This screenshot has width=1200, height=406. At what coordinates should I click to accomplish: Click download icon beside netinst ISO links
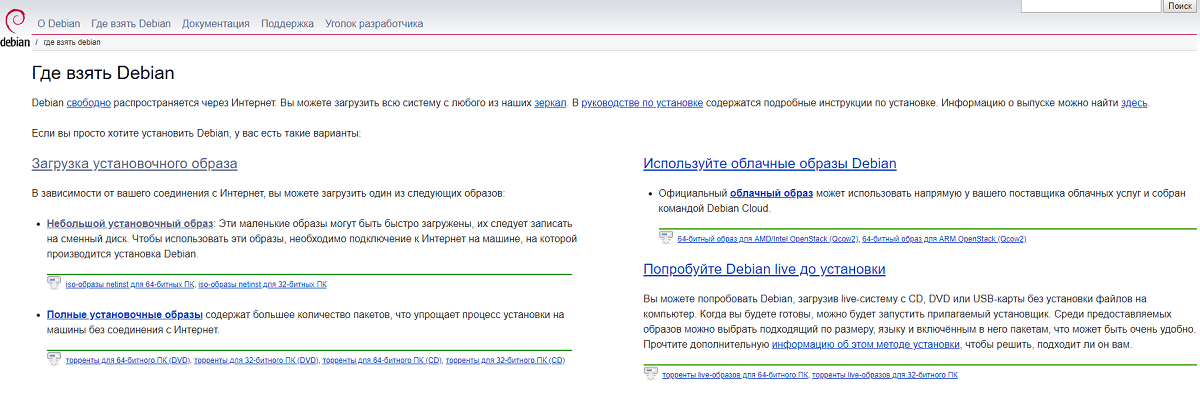click(54, 283)
